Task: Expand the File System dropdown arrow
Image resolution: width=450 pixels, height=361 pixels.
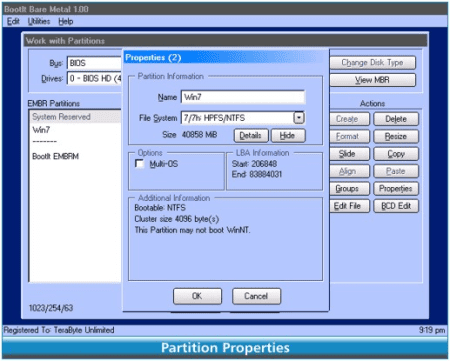Action: tap(299, 118)
